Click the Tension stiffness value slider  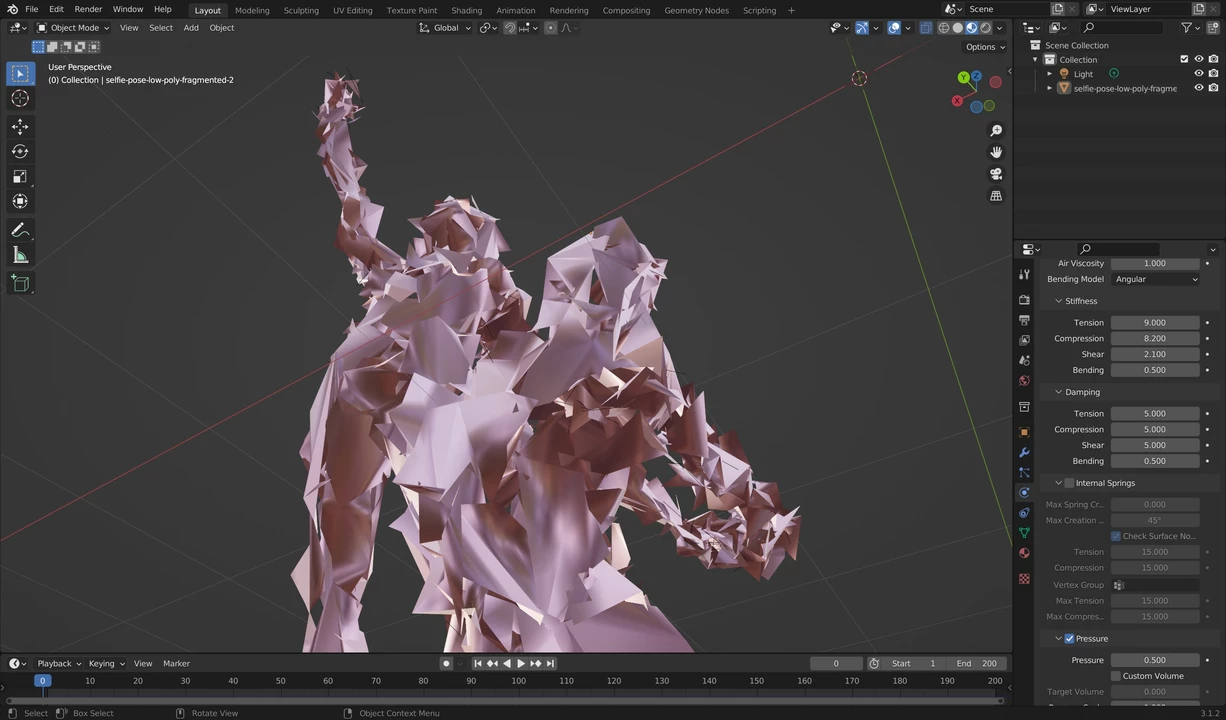tap(1154, 323)
